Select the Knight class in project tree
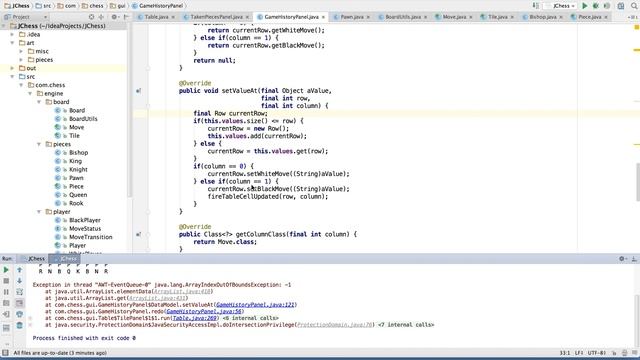The width and height of the screenshot is (640, 360). (x=78, y=169)
